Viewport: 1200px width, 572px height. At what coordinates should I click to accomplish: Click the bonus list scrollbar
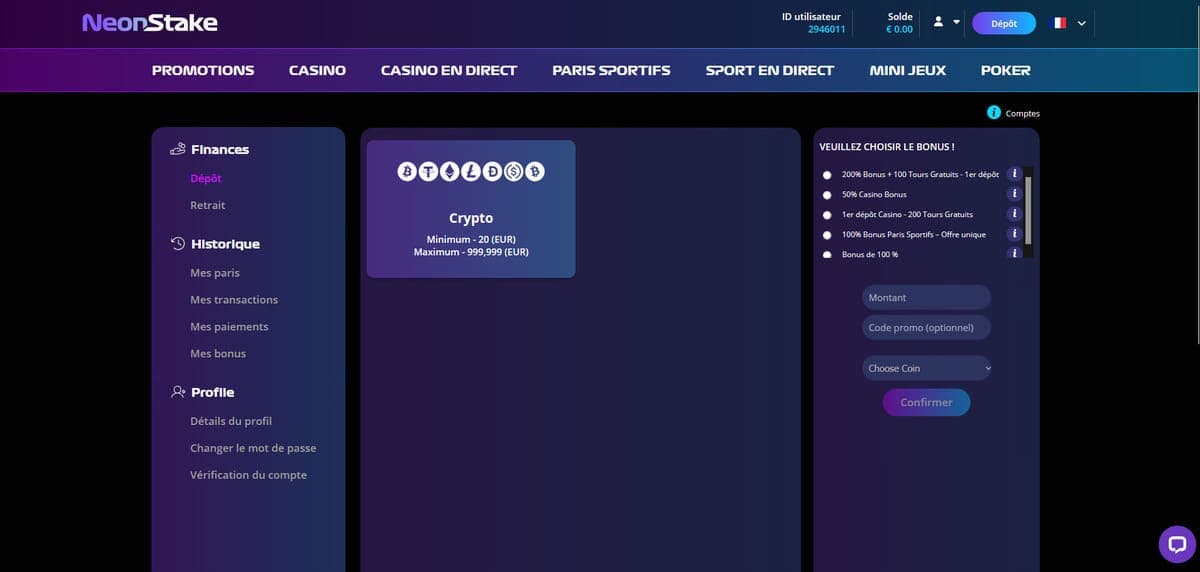click(1028, 211)
